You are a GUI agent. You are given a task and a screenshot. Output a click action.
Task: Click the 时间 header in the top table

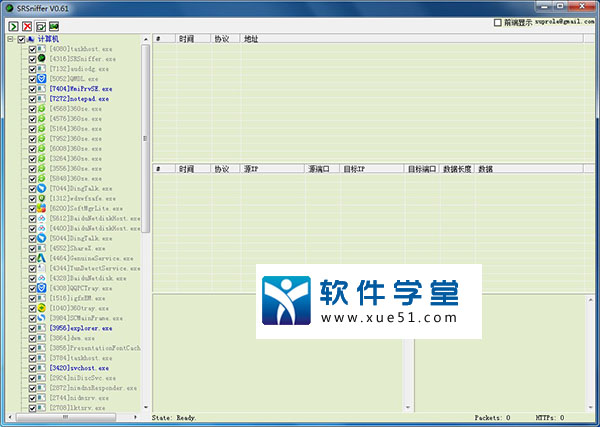[193, 39]
